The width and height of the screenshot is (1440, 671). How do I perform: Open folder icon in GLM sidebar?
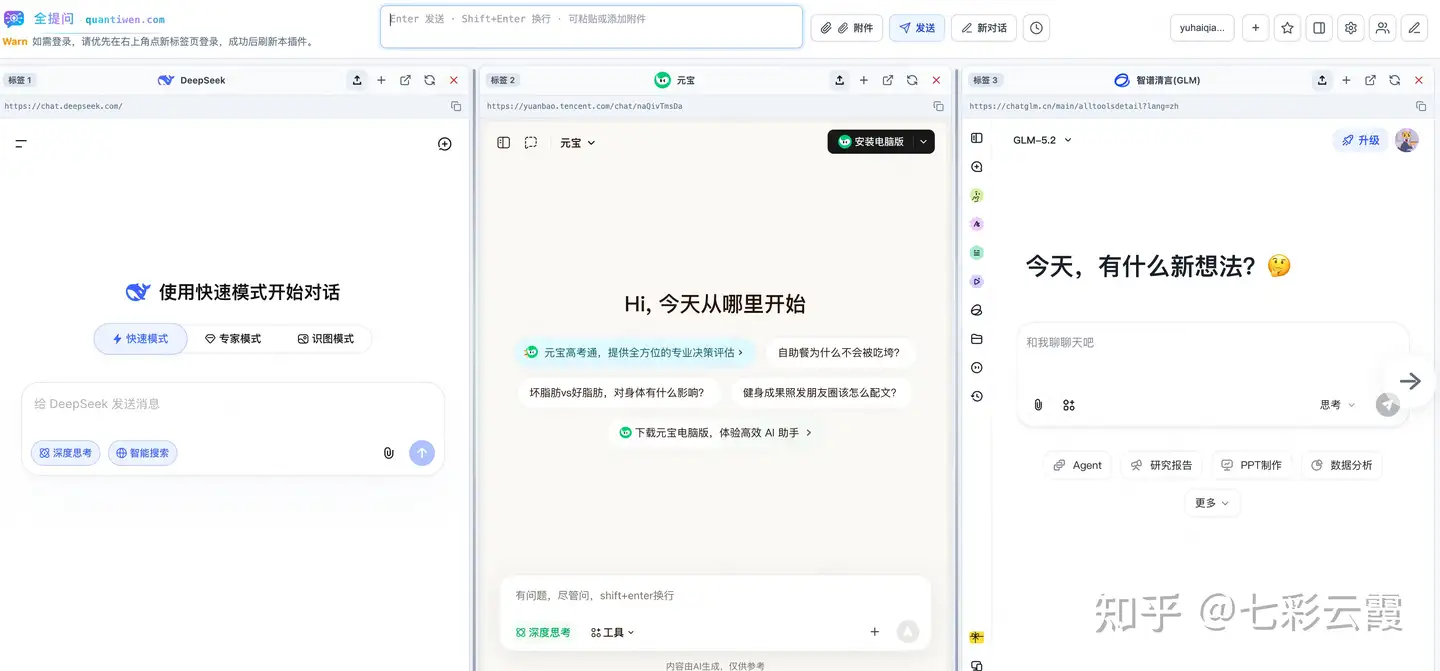(977, 339)
